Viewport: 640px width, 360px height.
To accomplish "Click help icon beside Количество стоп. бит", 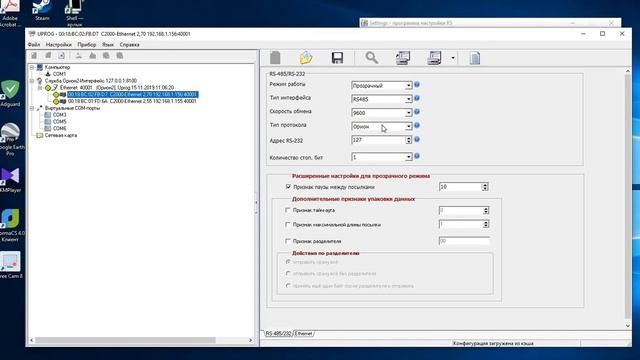I will click(x=417, y=156).
